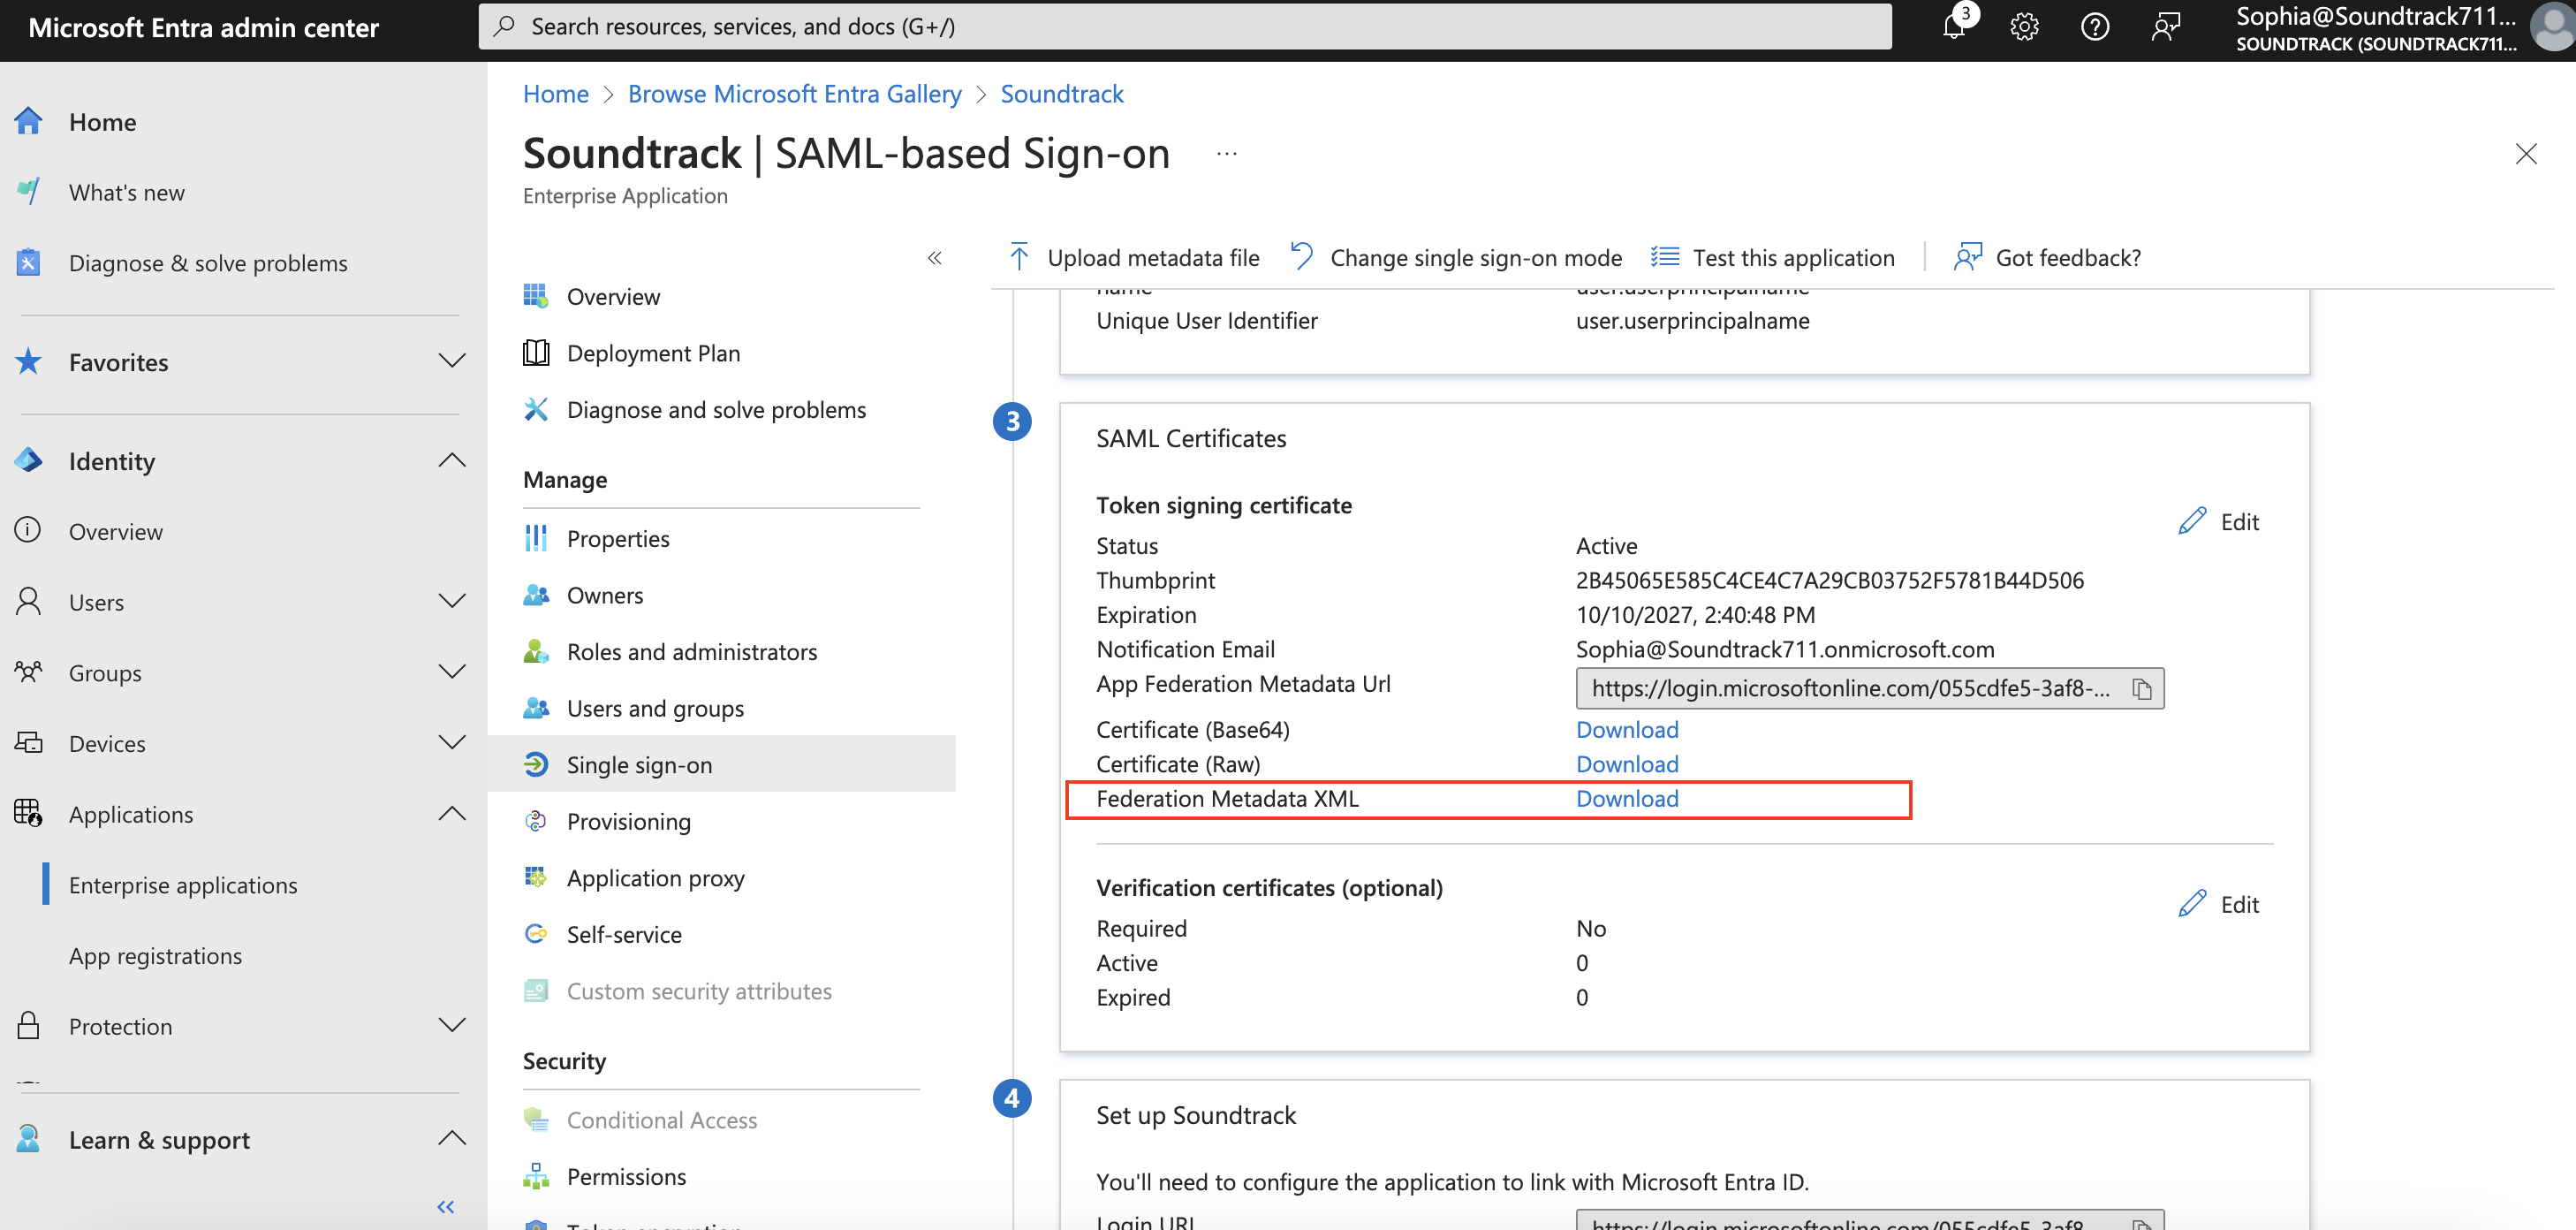Click the Devices icon
This screenshot has width=2576, height=1230.
coord(29,743)
